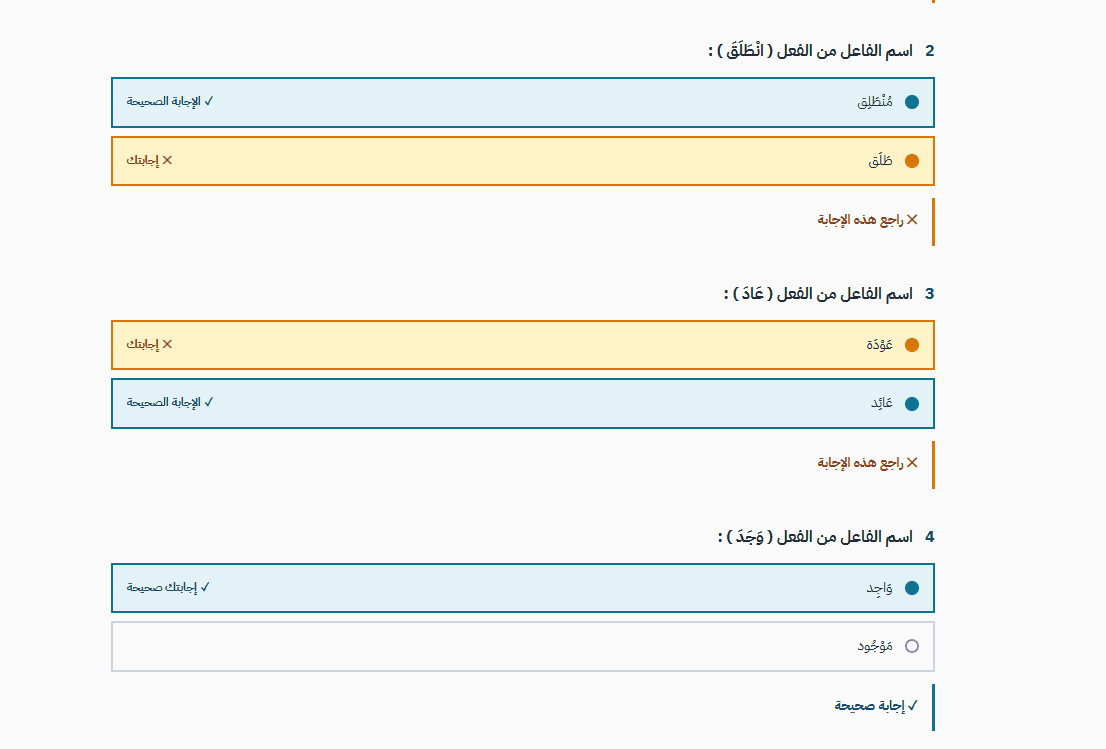Select the radio button for طَلَق
Image resolution: width=1106 pixels, height=749 pixels.
click(x=912, y=162)
